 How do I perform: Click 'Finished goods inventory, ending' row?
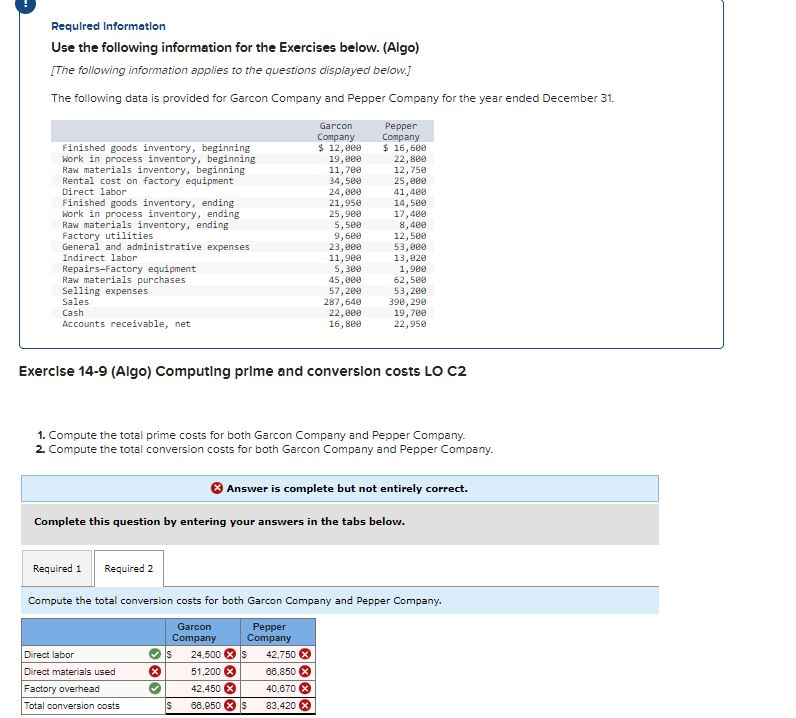(243, 203)
